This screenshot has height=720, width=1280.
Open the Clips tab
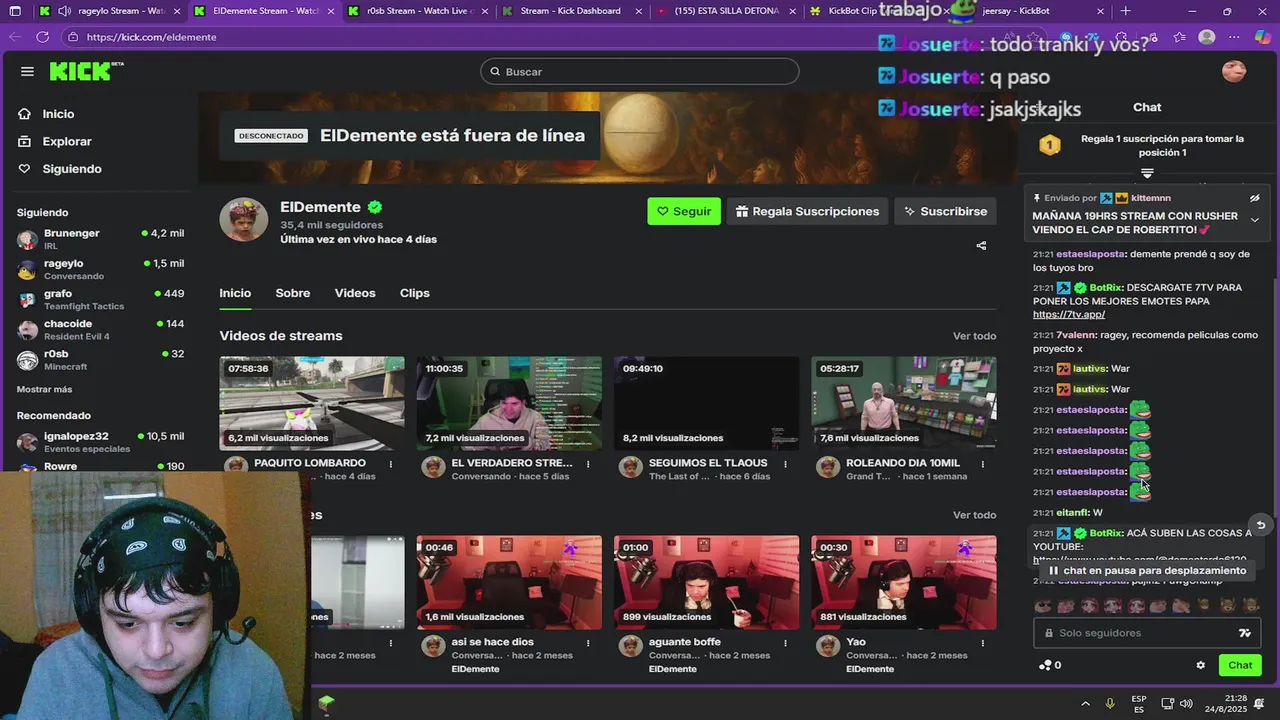tap(414, 293)
